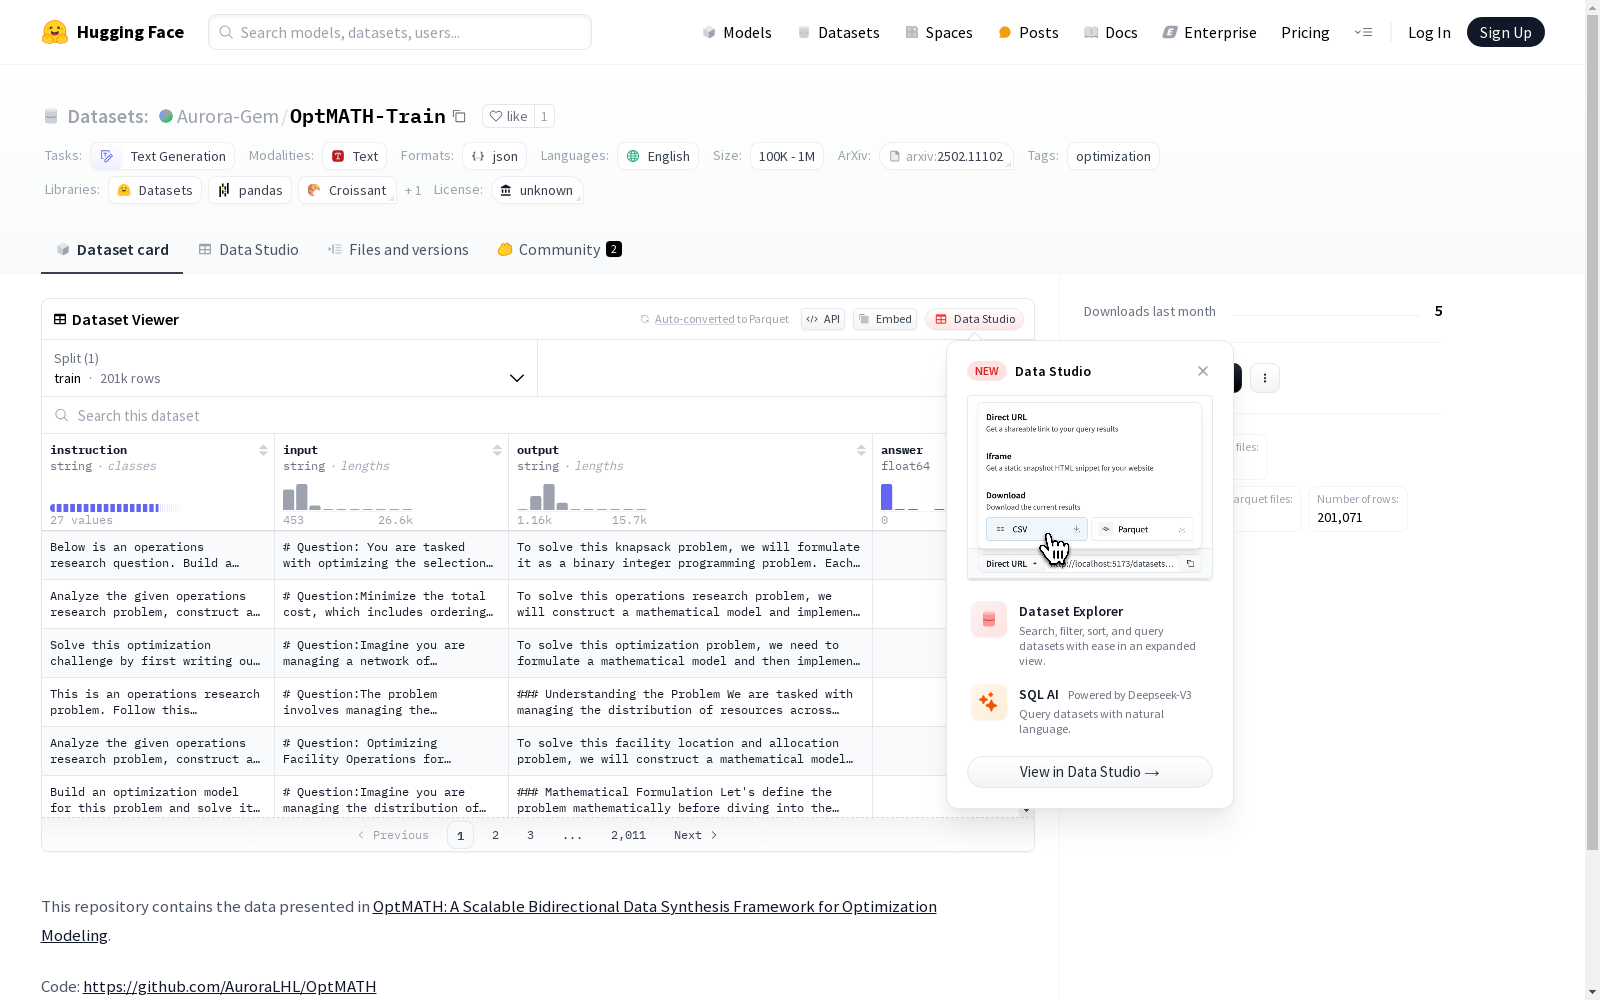This screenshot has height=1000, width=1600.
Task: Click the Text modality tag
Action: (x=355, y=156)
